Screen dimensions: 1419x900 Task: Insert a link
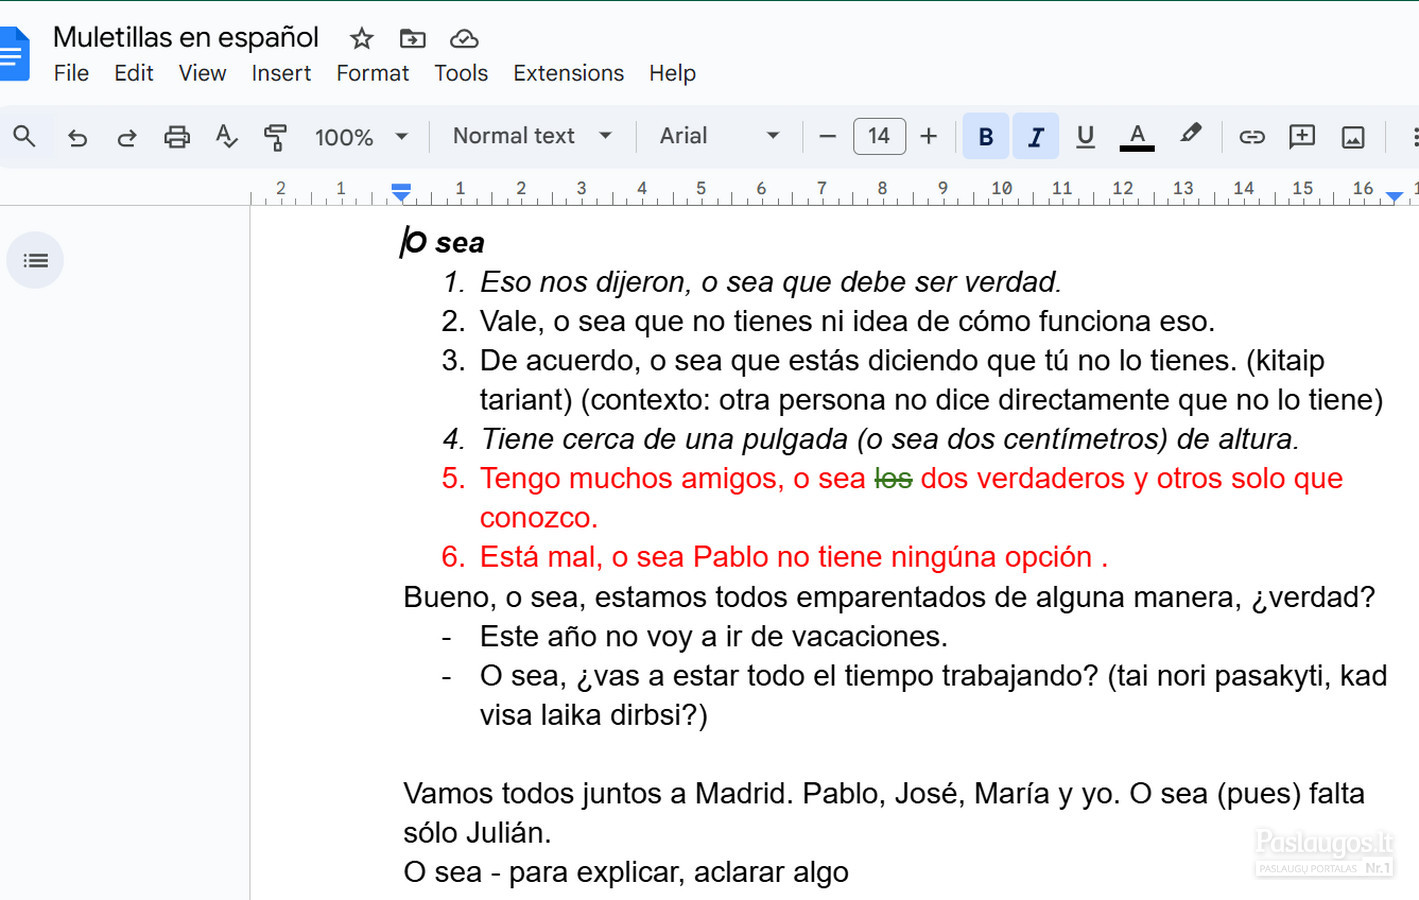1252,137
